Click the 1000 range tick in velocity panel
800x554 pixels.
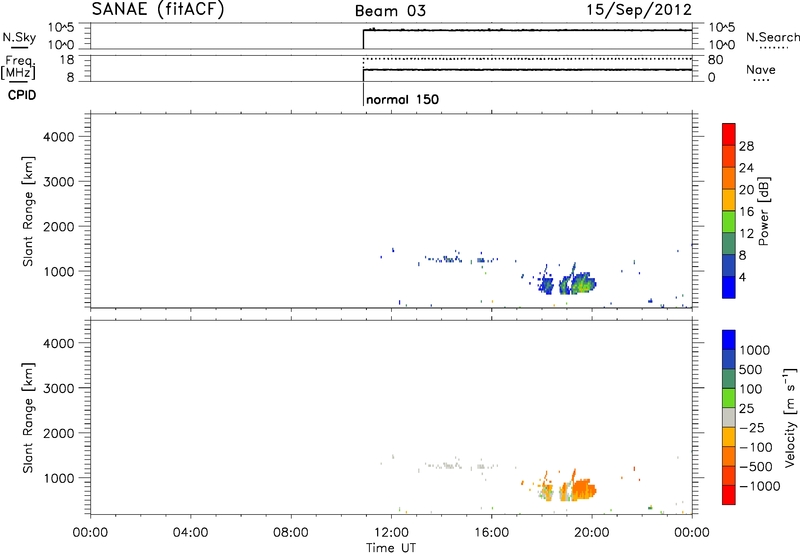pos(59,478)
